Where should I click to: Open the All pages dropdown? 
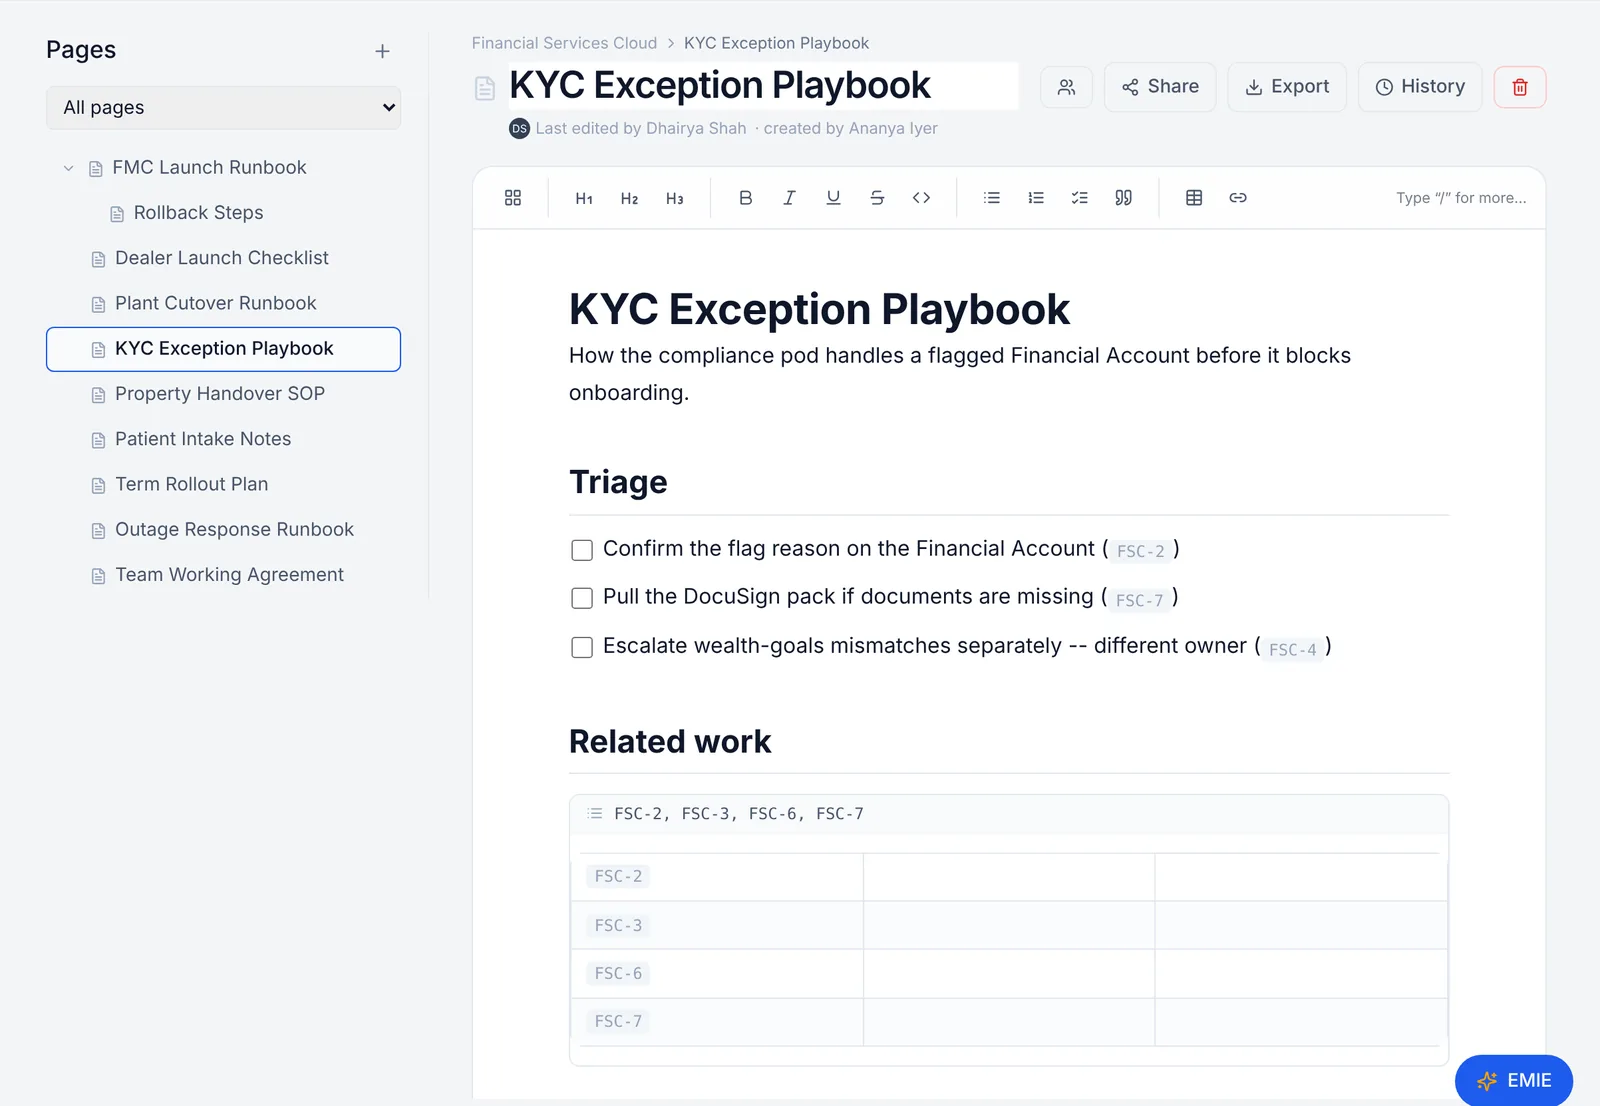click(x=224, y=108)
